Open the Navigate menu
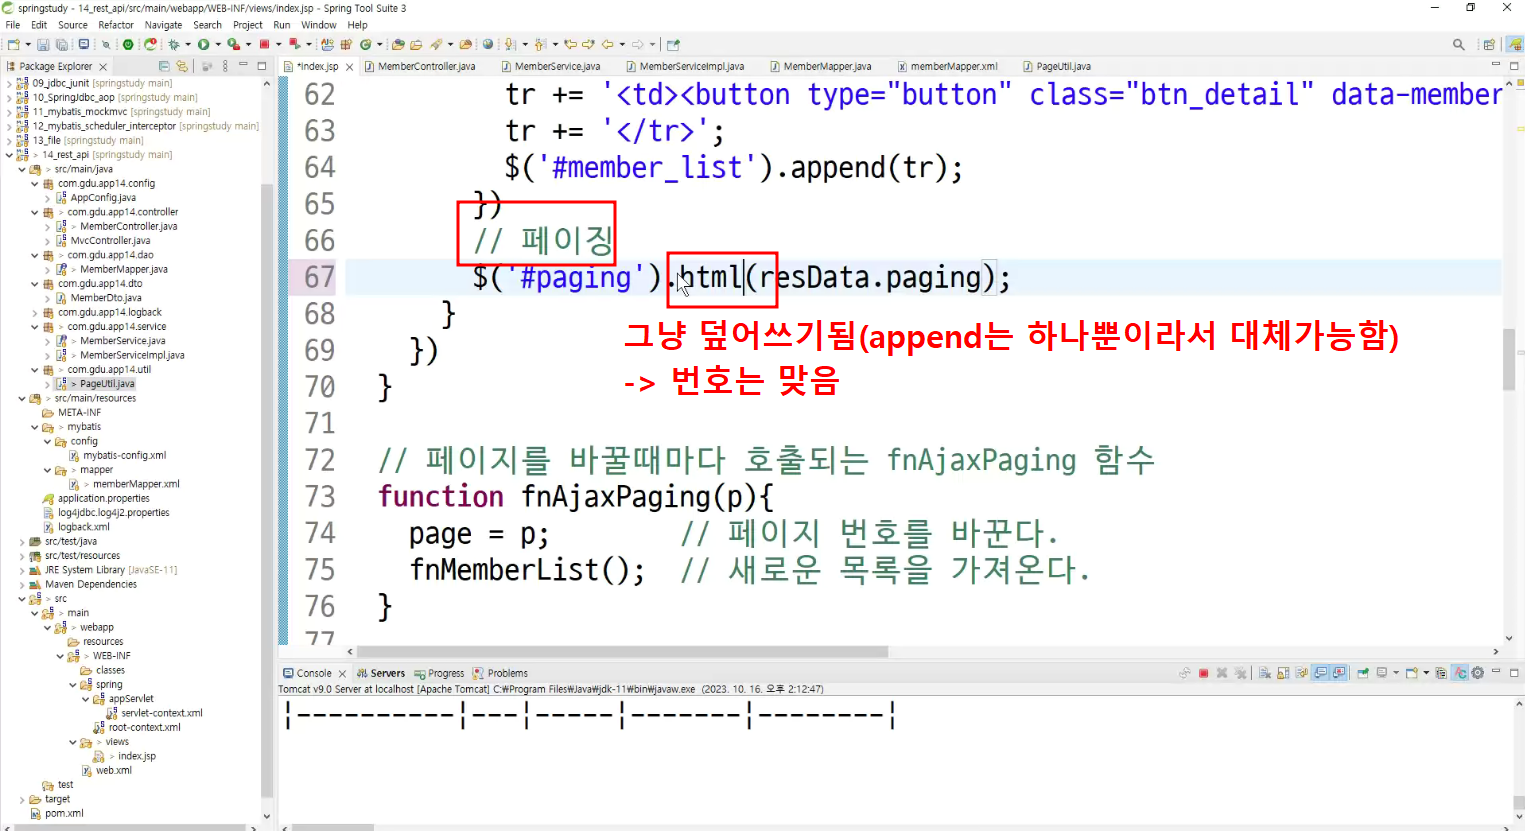 click(x=163, y=25)
